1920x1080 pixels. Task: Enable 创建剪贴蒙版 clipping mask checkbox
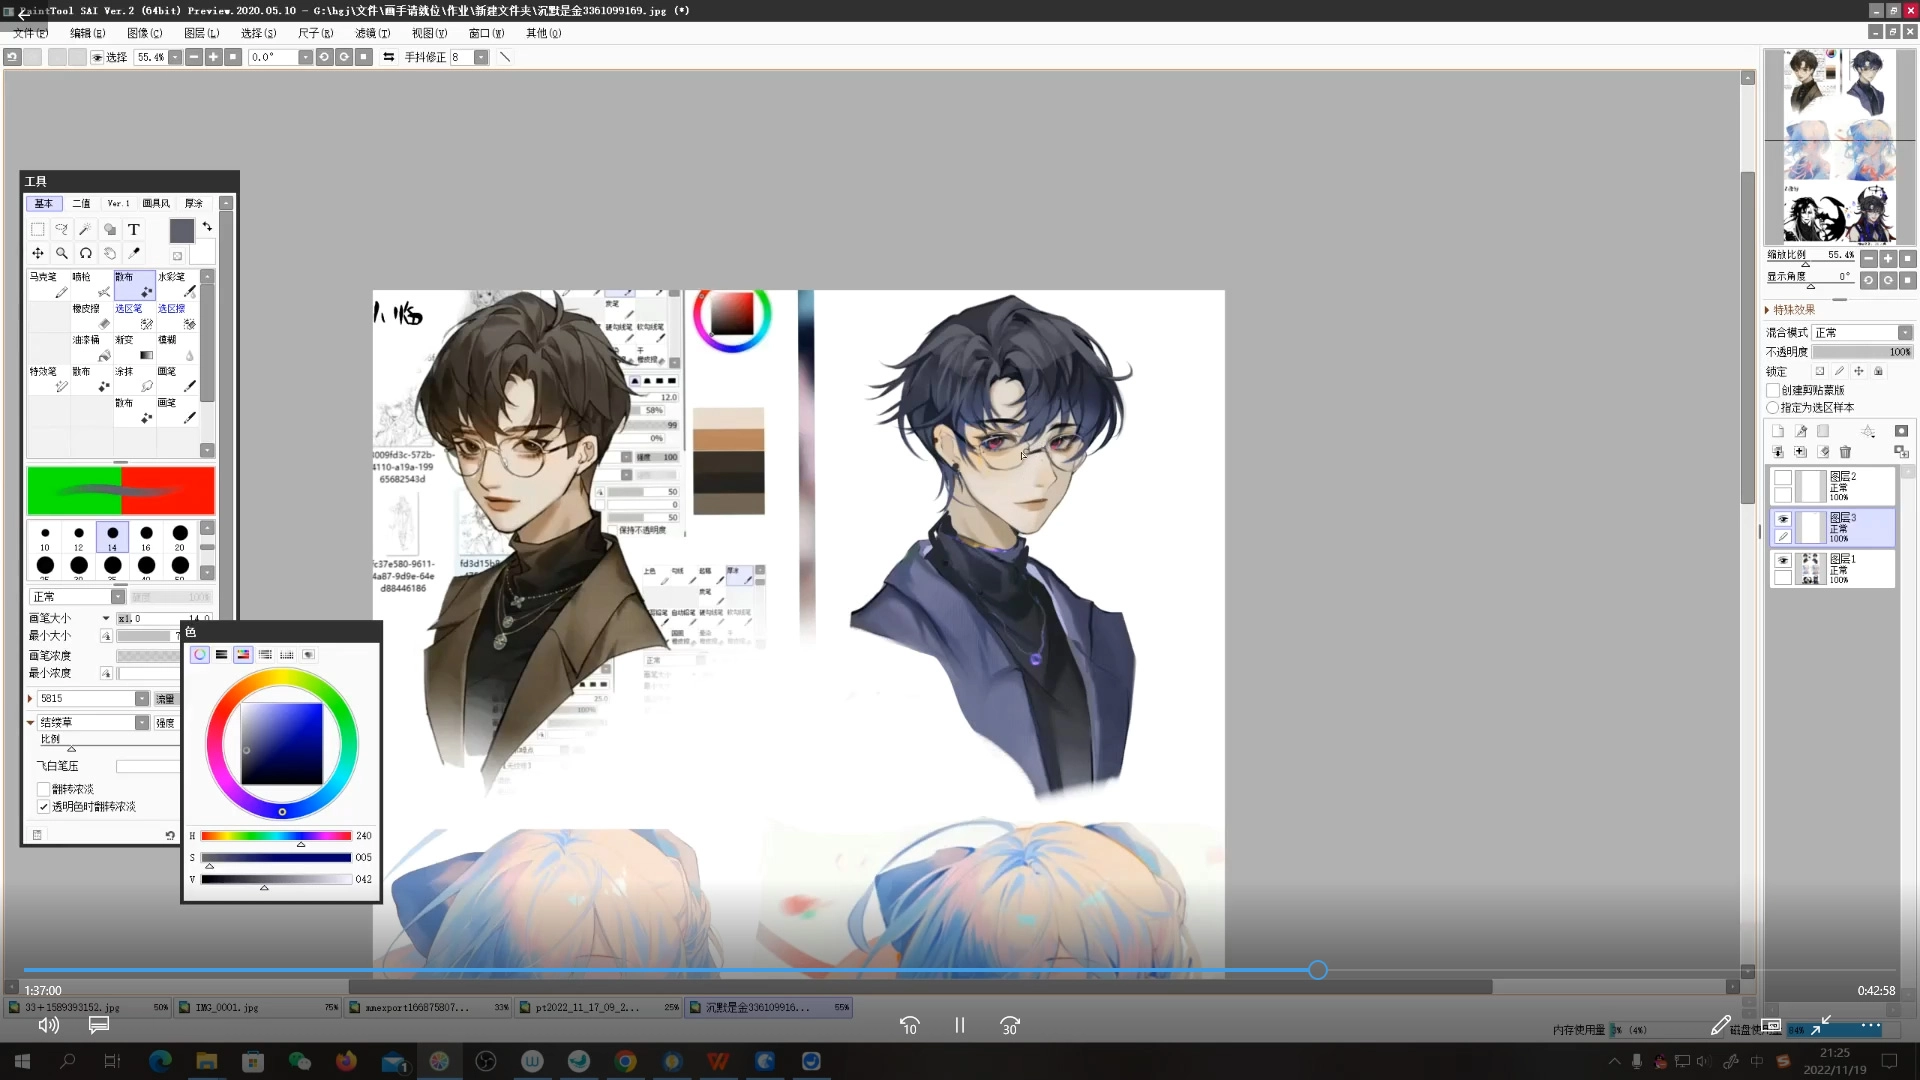tap(1773, 390)
